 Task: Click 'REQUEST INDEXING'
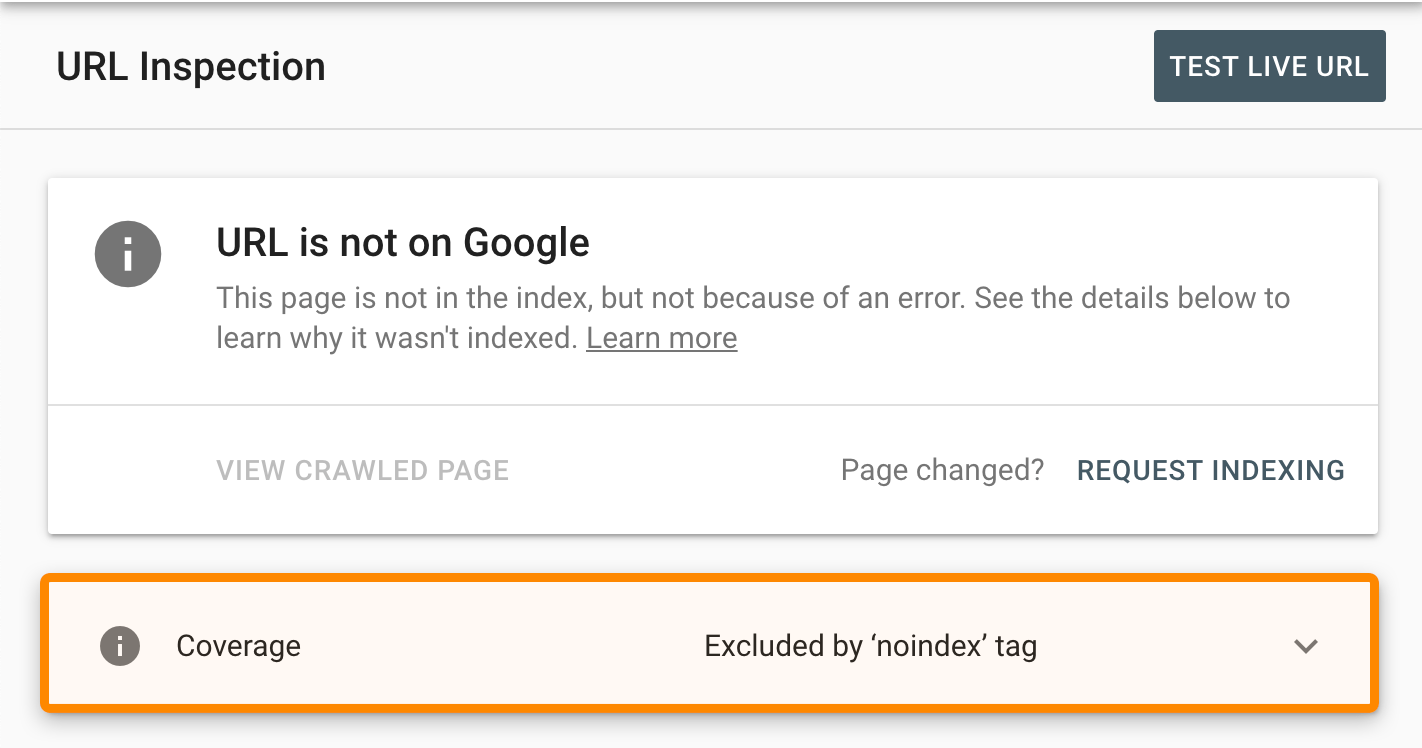coord(1210,470)
